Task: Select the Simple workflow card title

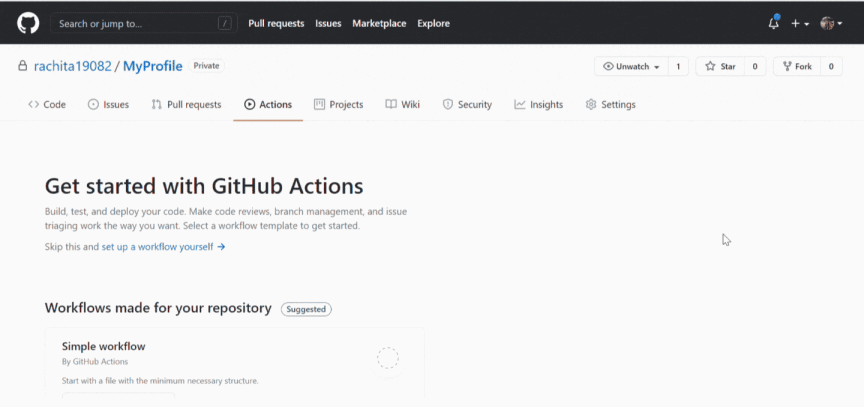Action: 104,346
